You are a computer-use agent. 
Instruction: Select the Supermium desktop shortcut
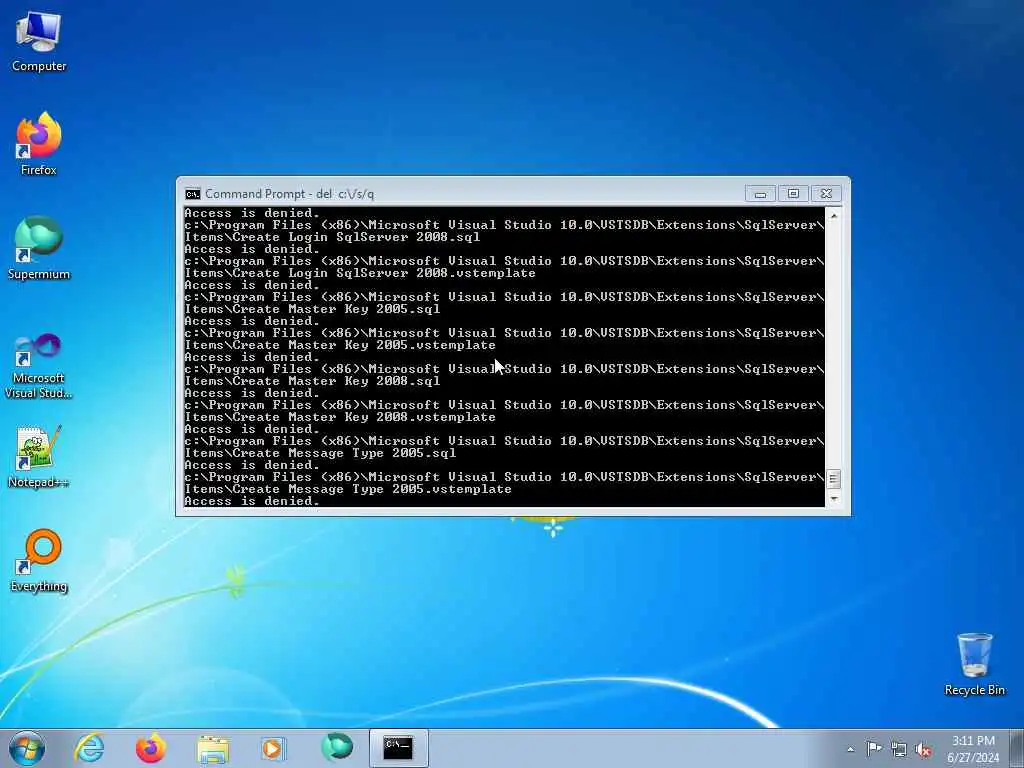[39, 248]
